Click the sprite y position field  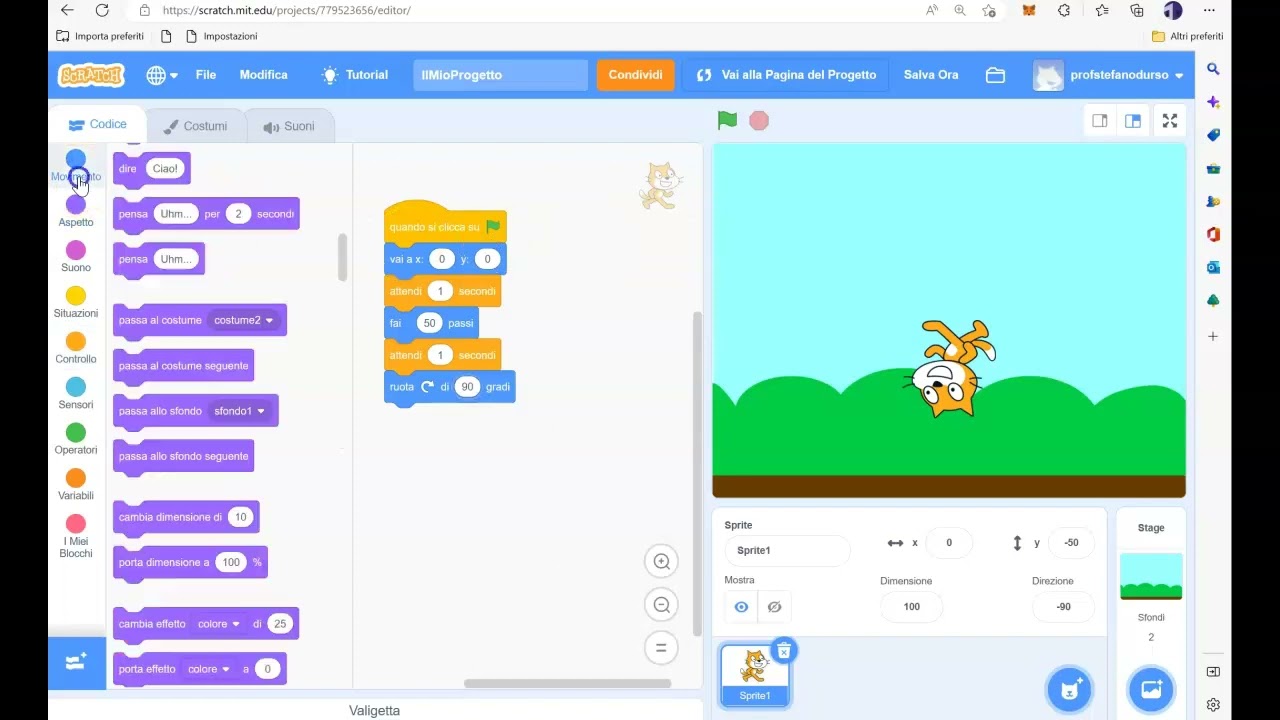tap(1071, 543)
